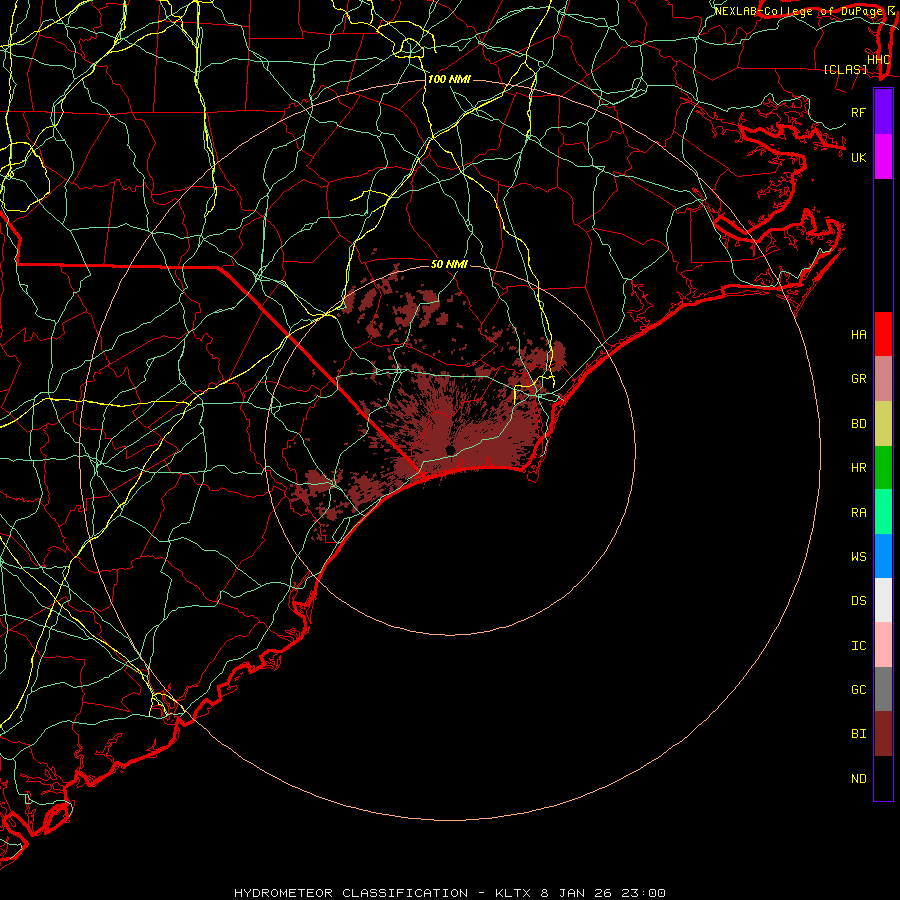Screen dimensions: 900x900
Task: Click the RF purple legend swatch
Action: [883, 112]
